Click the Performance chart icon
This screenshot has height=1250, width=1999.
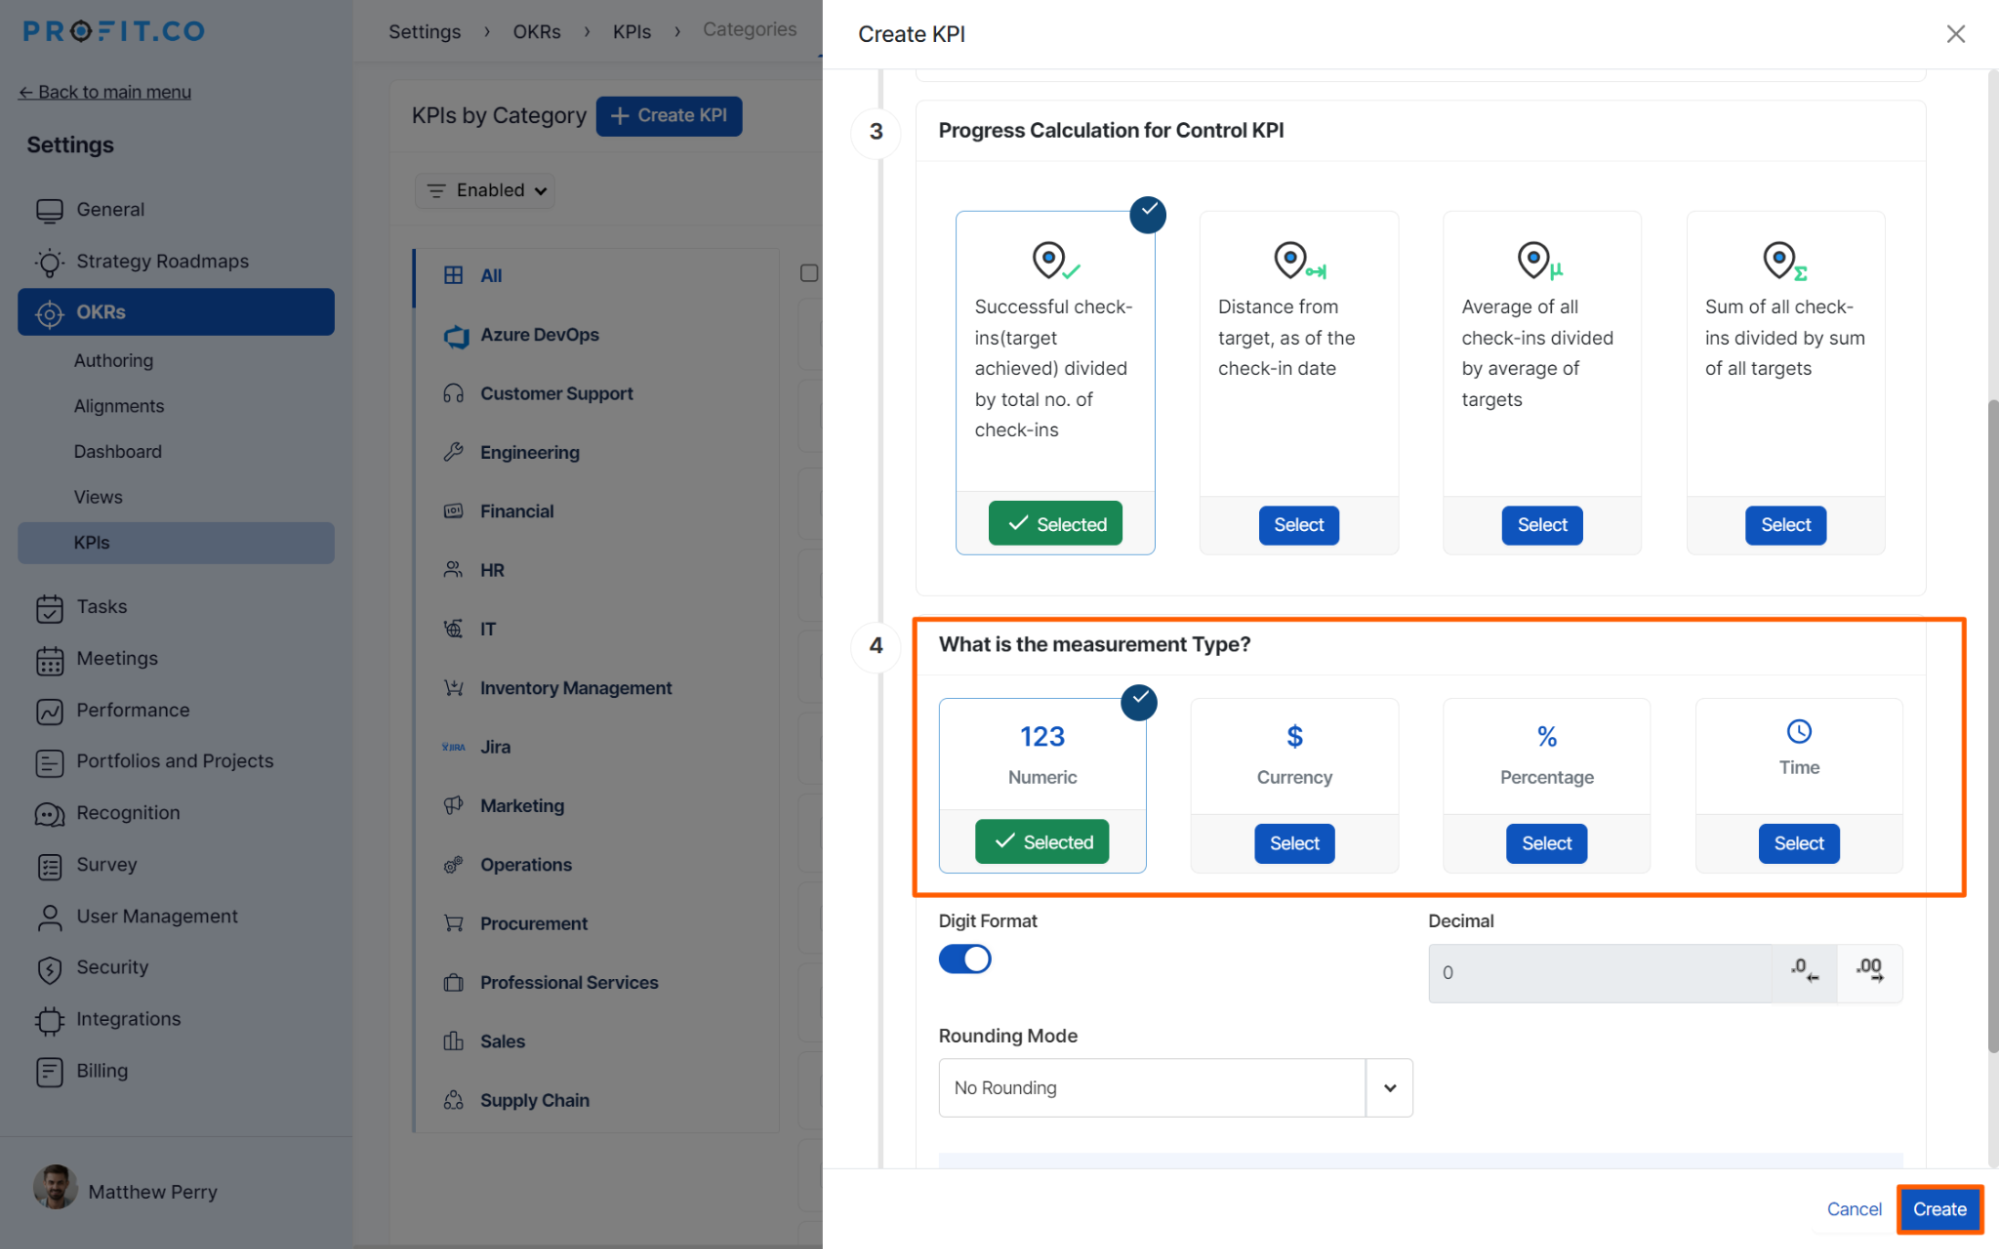point(50,710)
